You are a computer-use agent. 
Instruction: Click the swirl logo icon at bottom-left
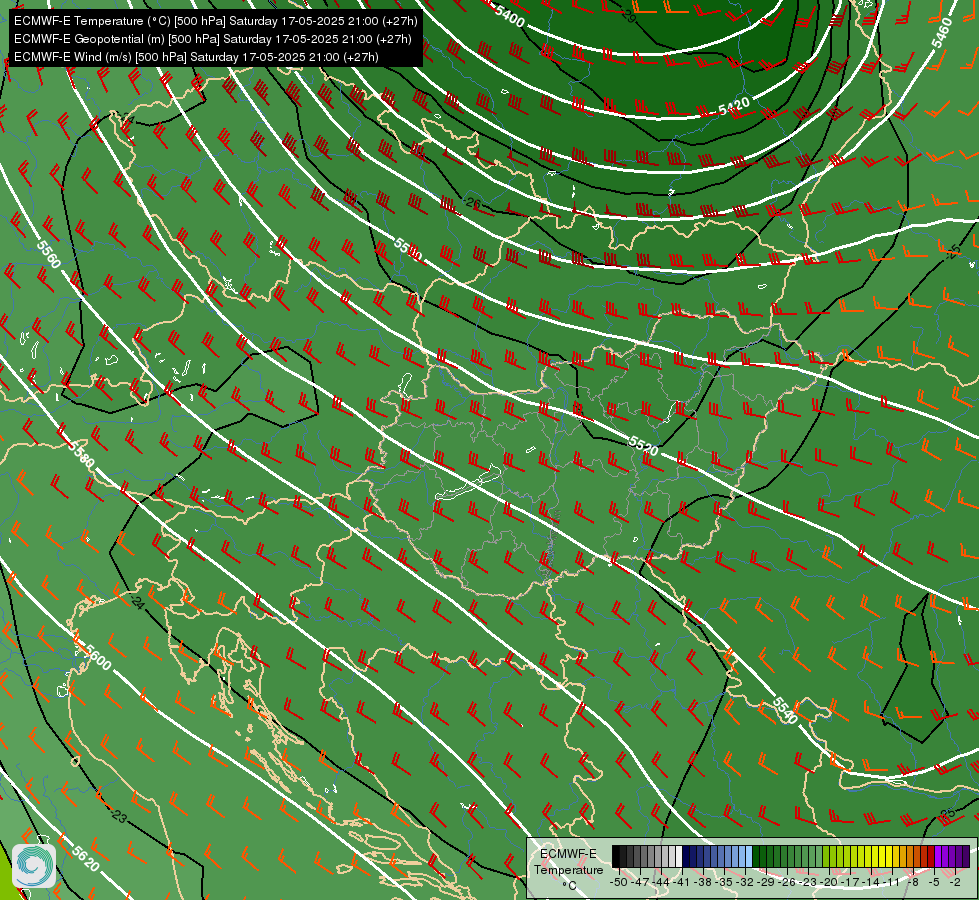(x=34, y=866)
